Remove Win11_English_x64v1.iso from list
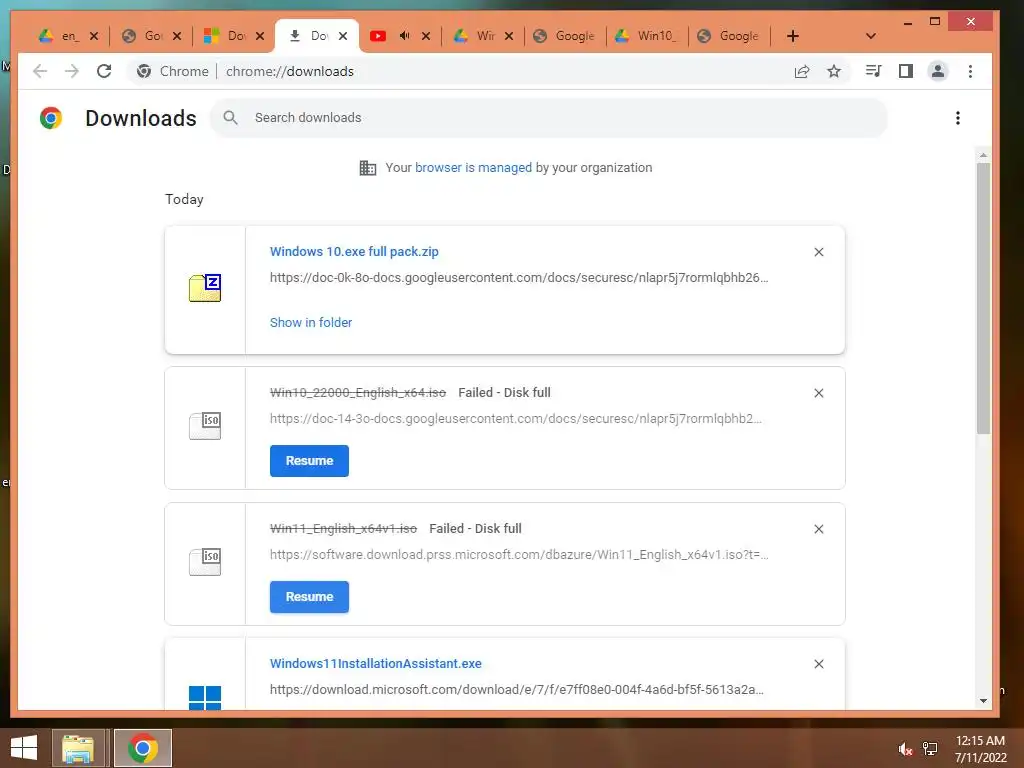The height and width of the screenshot is (768, 1024). (x=819, y=529)
